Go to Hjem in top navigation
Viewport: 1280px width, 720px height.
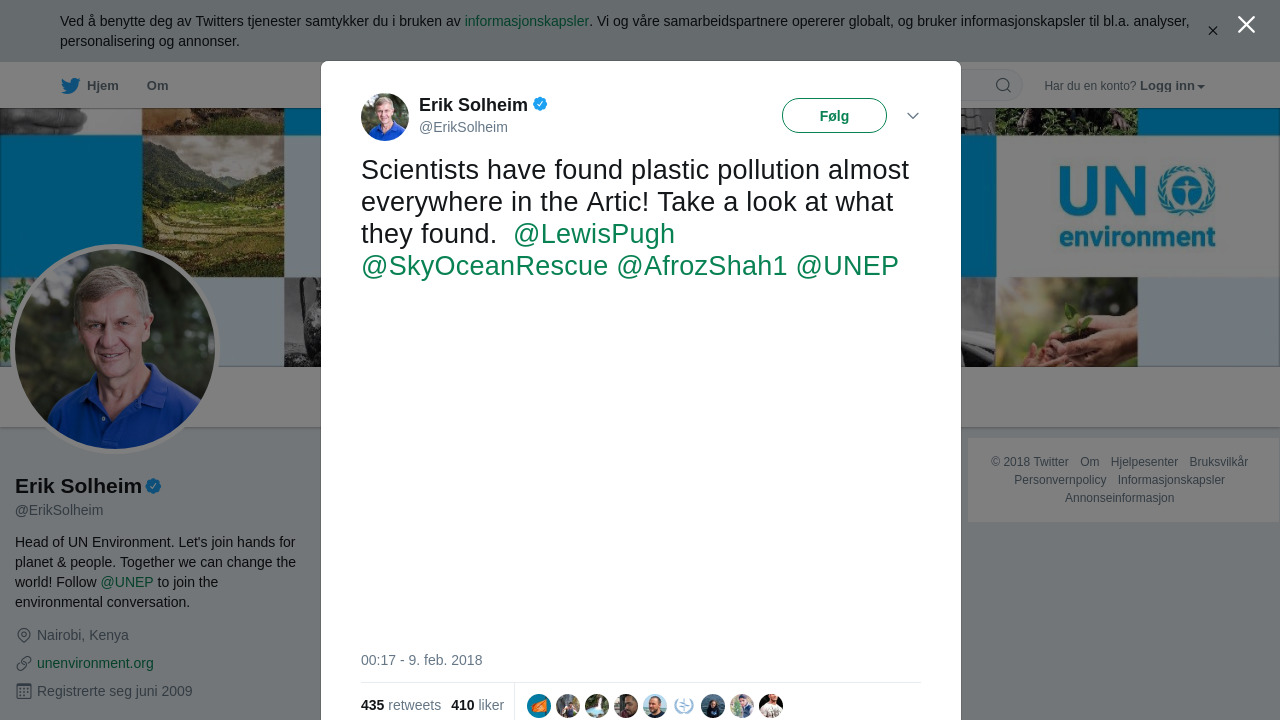102,86
